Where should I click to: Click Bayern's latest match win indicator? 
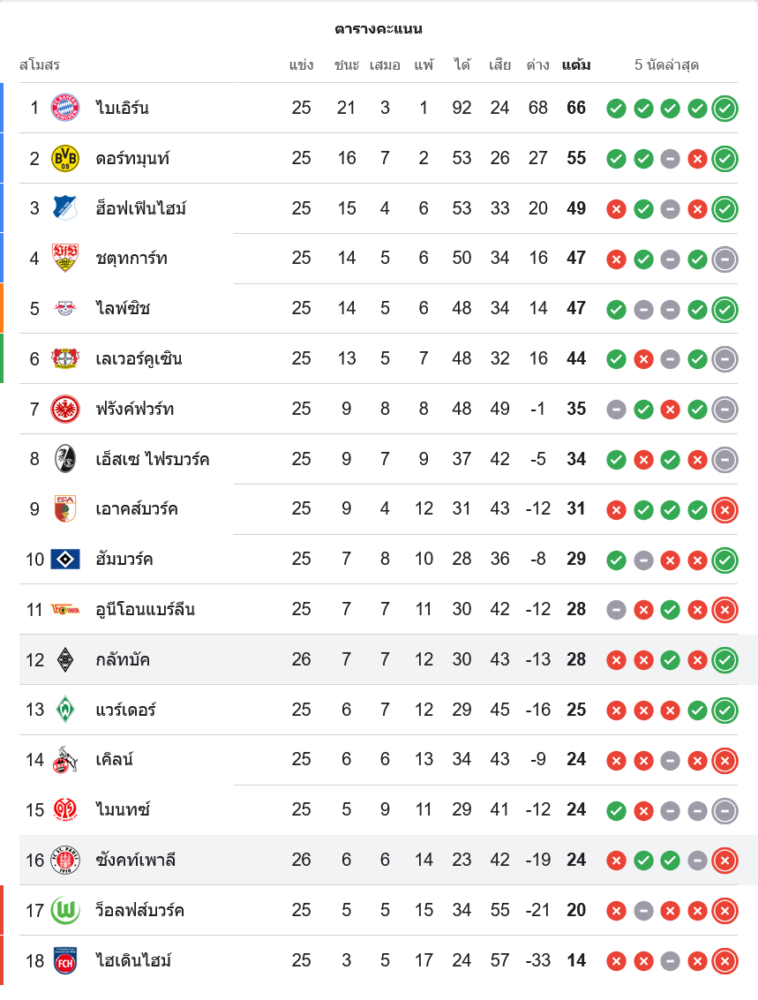pos(725,108)
